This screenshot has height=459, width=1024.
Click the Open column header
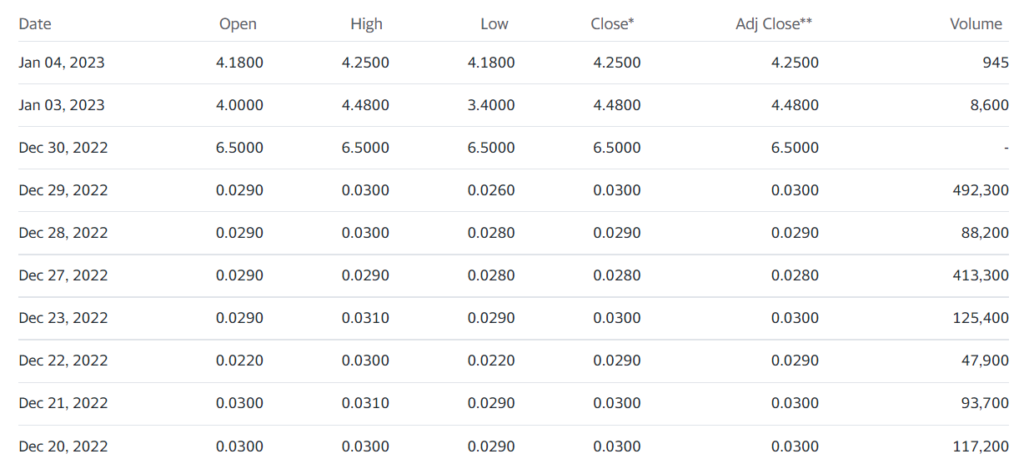point(238,24)
